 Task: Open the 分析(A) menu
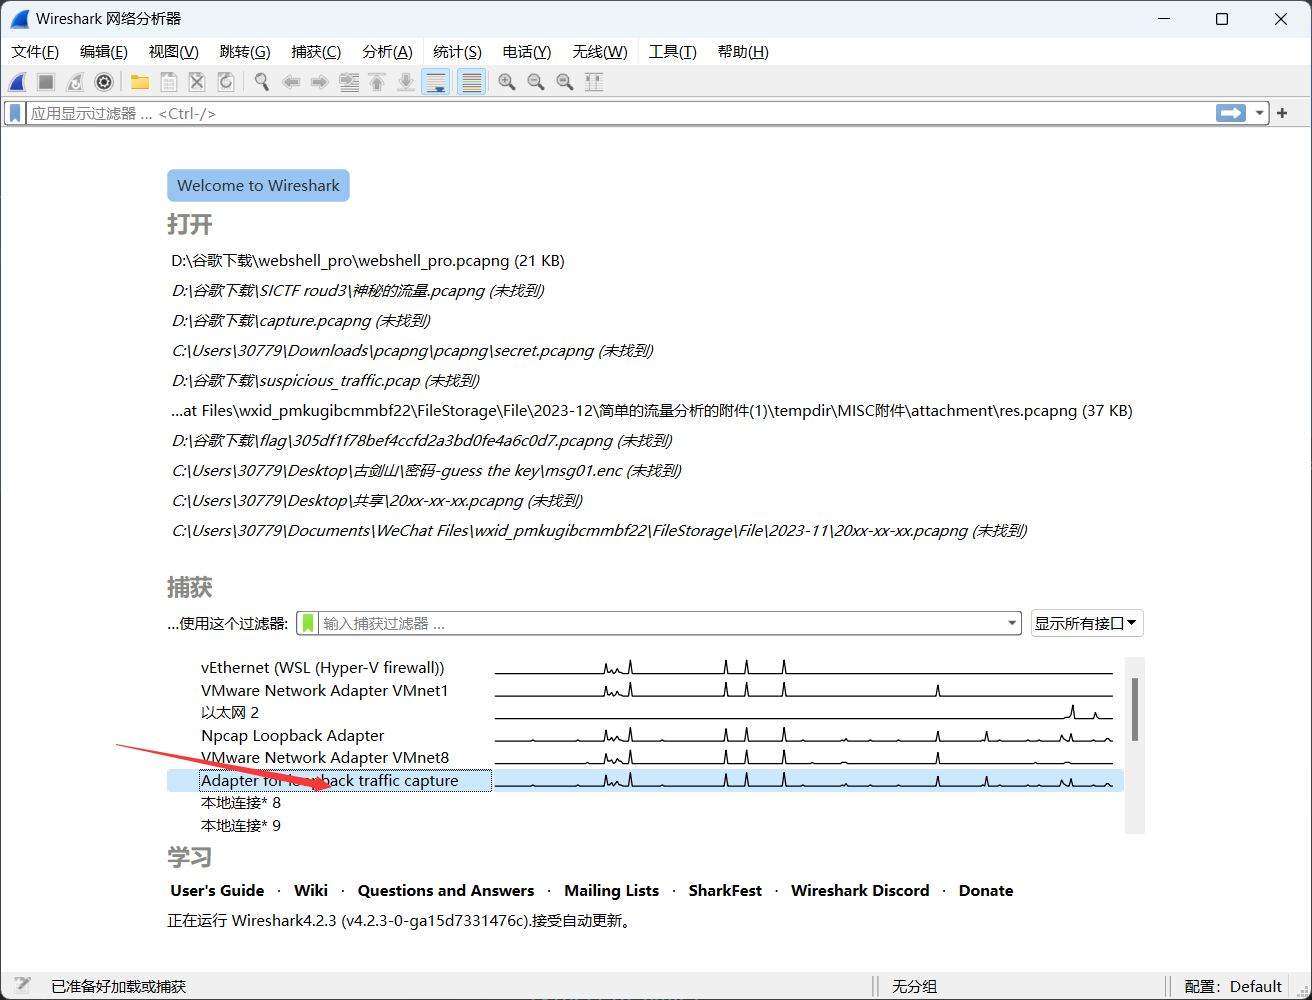pos(387,52)
